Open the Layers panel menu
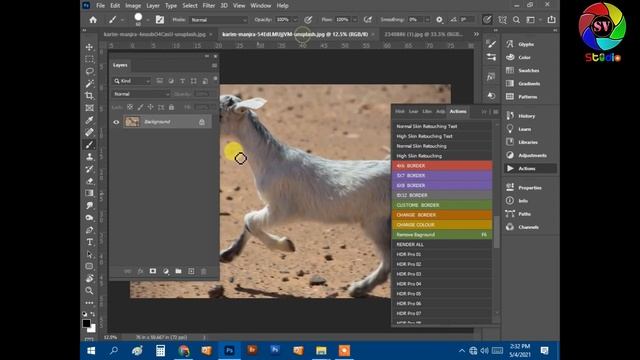The width and height of the screenshot is (640, 360). [214, 65]
